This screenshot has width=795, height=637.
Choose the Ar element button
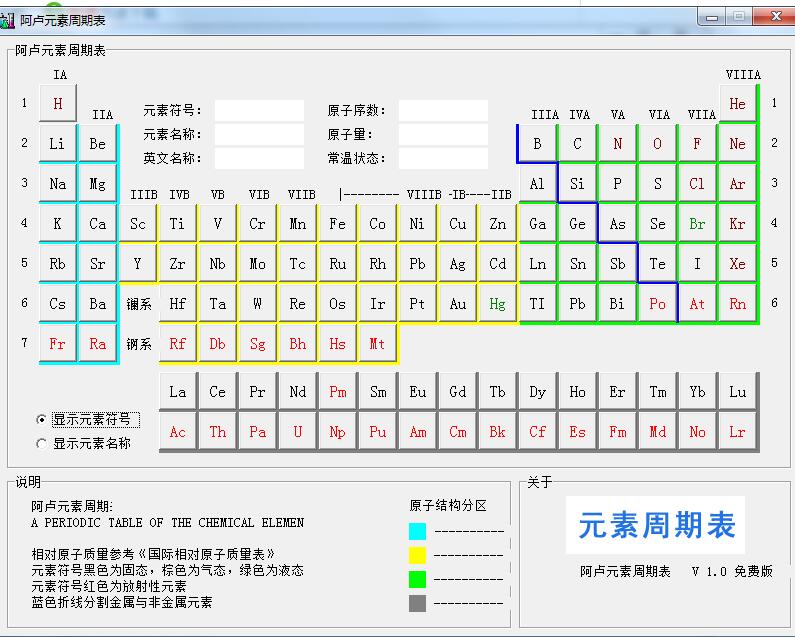[x=738, y=184]
